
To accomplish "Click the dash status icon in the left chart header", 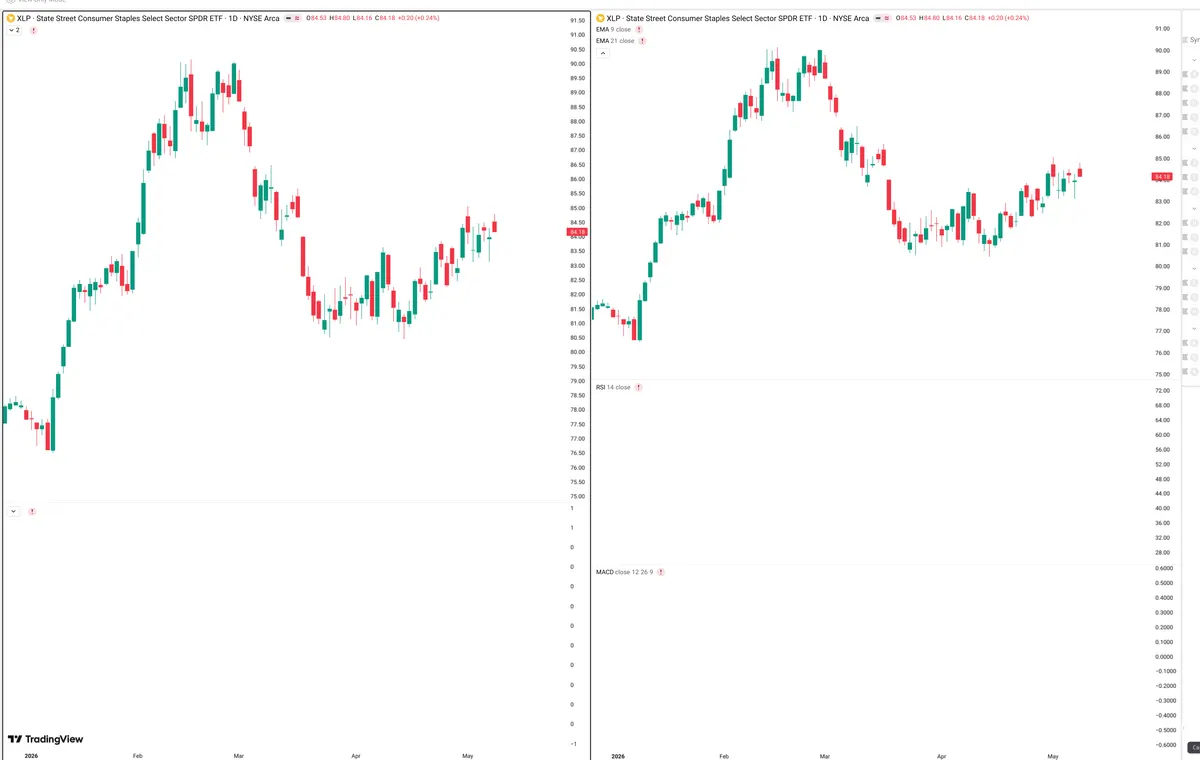I will [288, 18].
